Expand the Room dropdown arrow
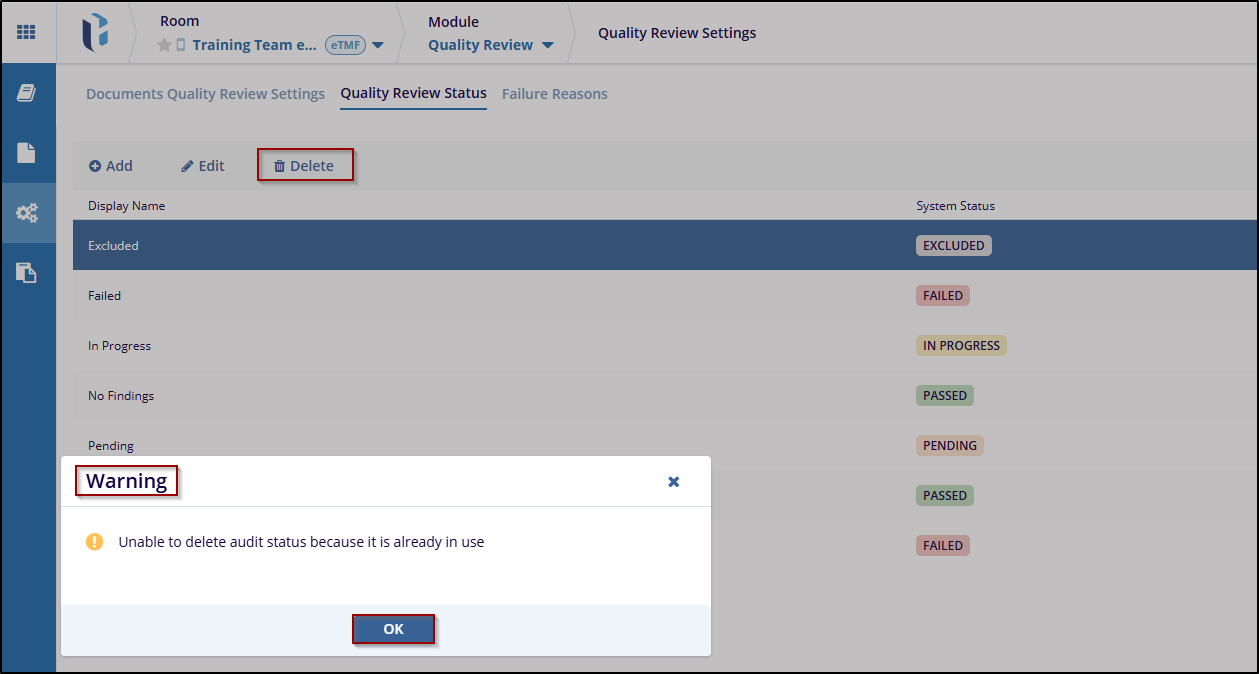Screen dimensions: 1259x674 click(x=378, y=45)
